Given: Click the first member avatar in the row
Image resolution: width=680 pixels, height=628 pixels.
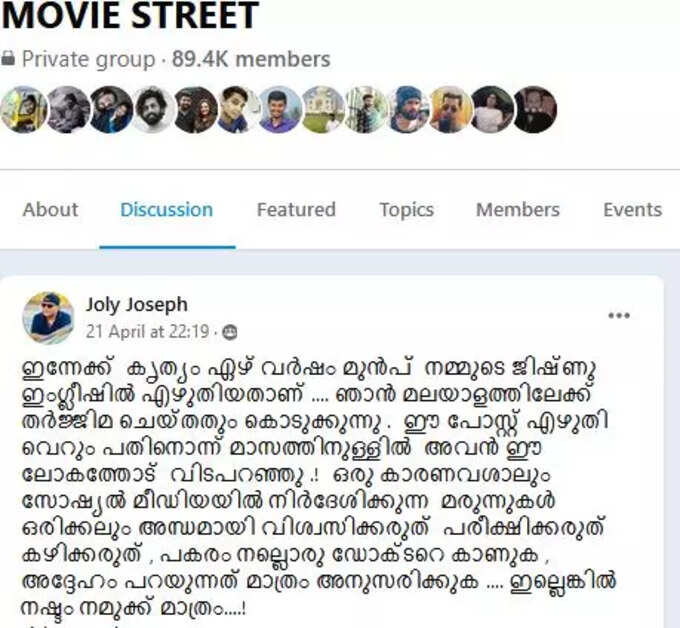Looking at the screenshot, I should pos(24,110).
